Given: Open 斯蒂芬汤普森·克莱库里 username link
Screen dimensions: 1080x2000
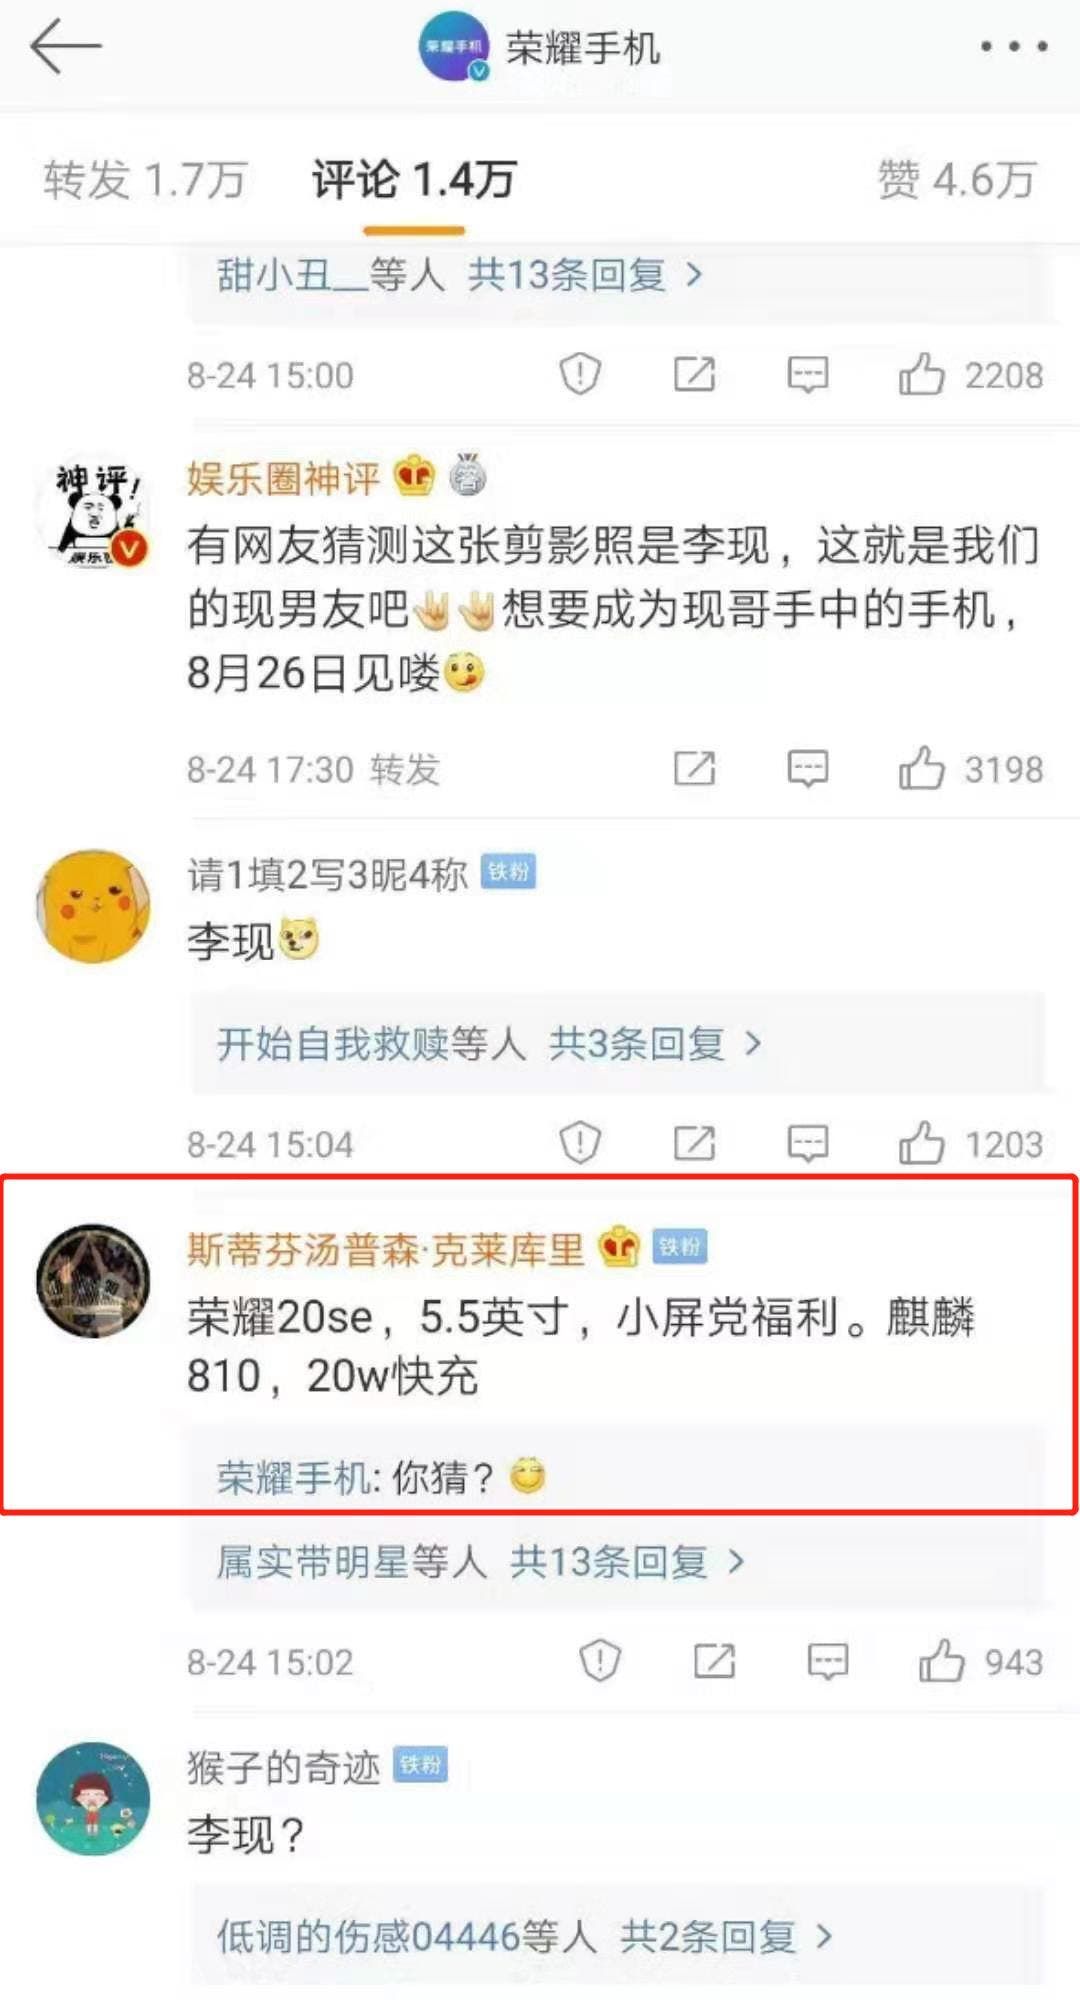Looking at the screenshot, I should [x=386, y=1249].
